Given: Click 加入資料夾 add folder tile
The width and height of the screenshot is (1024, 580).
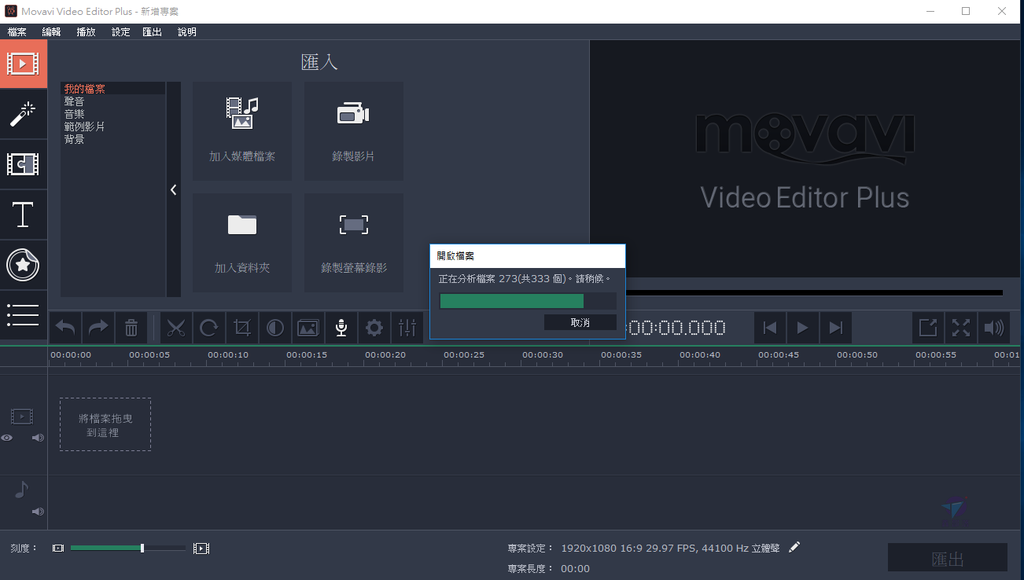Looking at the screenshot, I should [x=242, y=242].
